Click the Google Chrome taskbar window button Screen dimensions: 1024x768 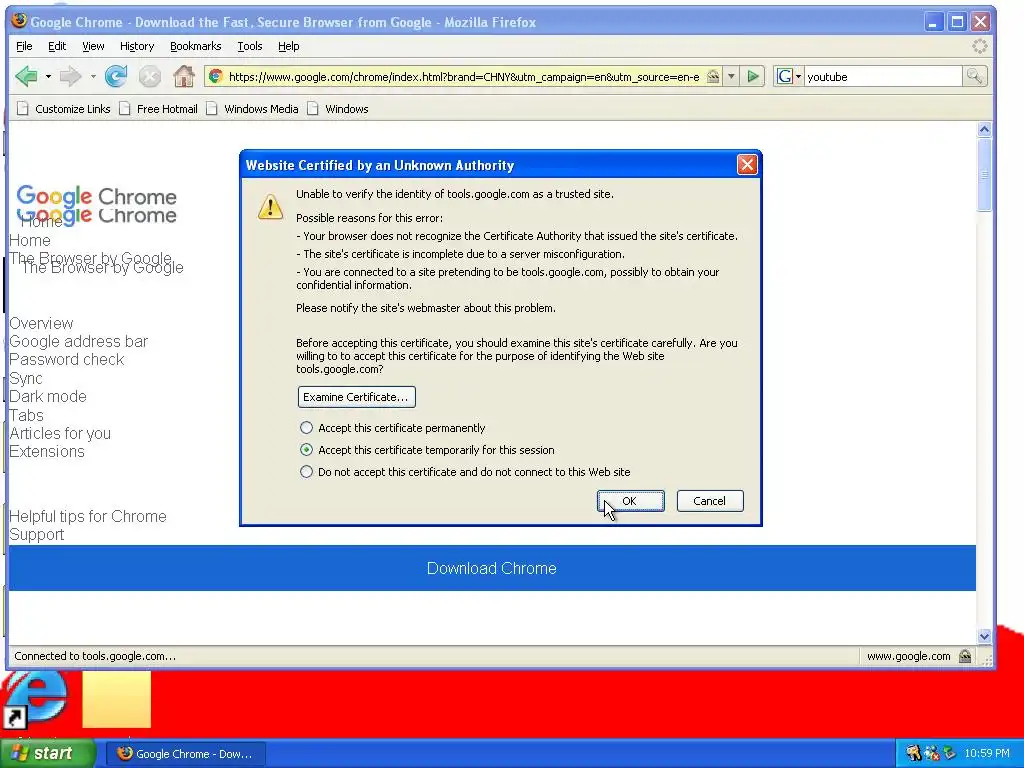point(185,754)
